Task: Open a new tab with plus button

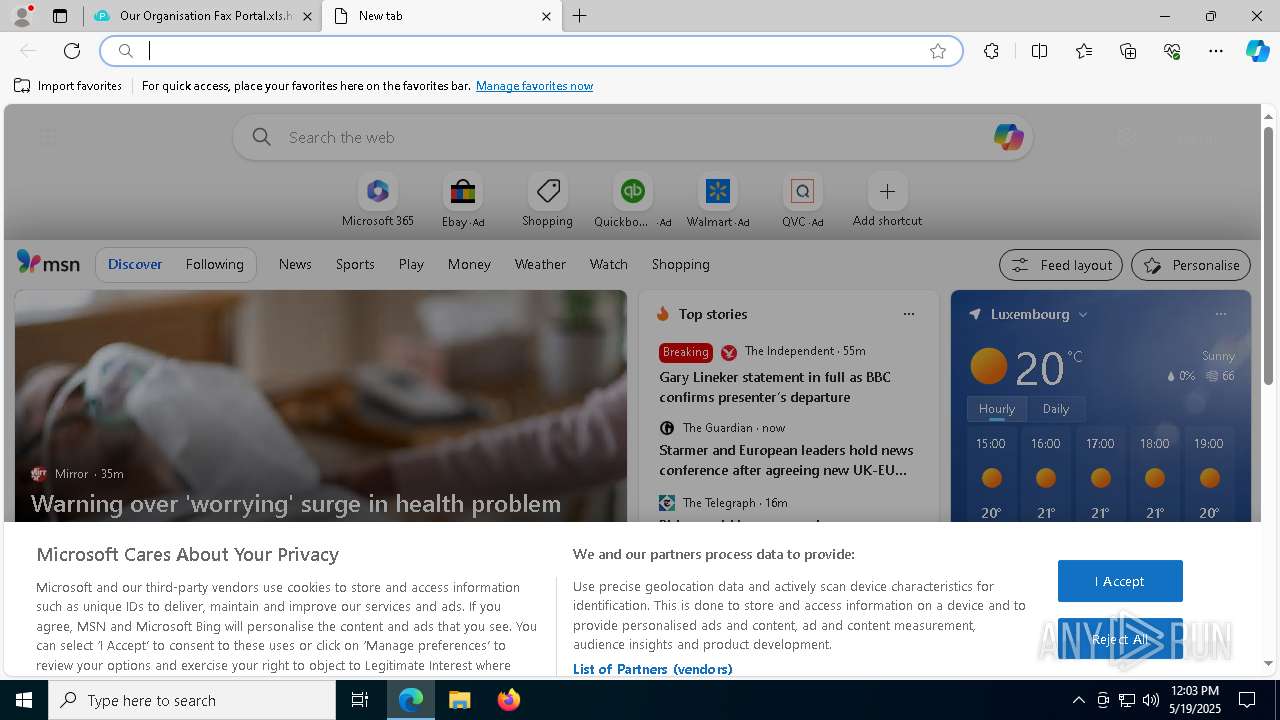Action: point(580,16)
